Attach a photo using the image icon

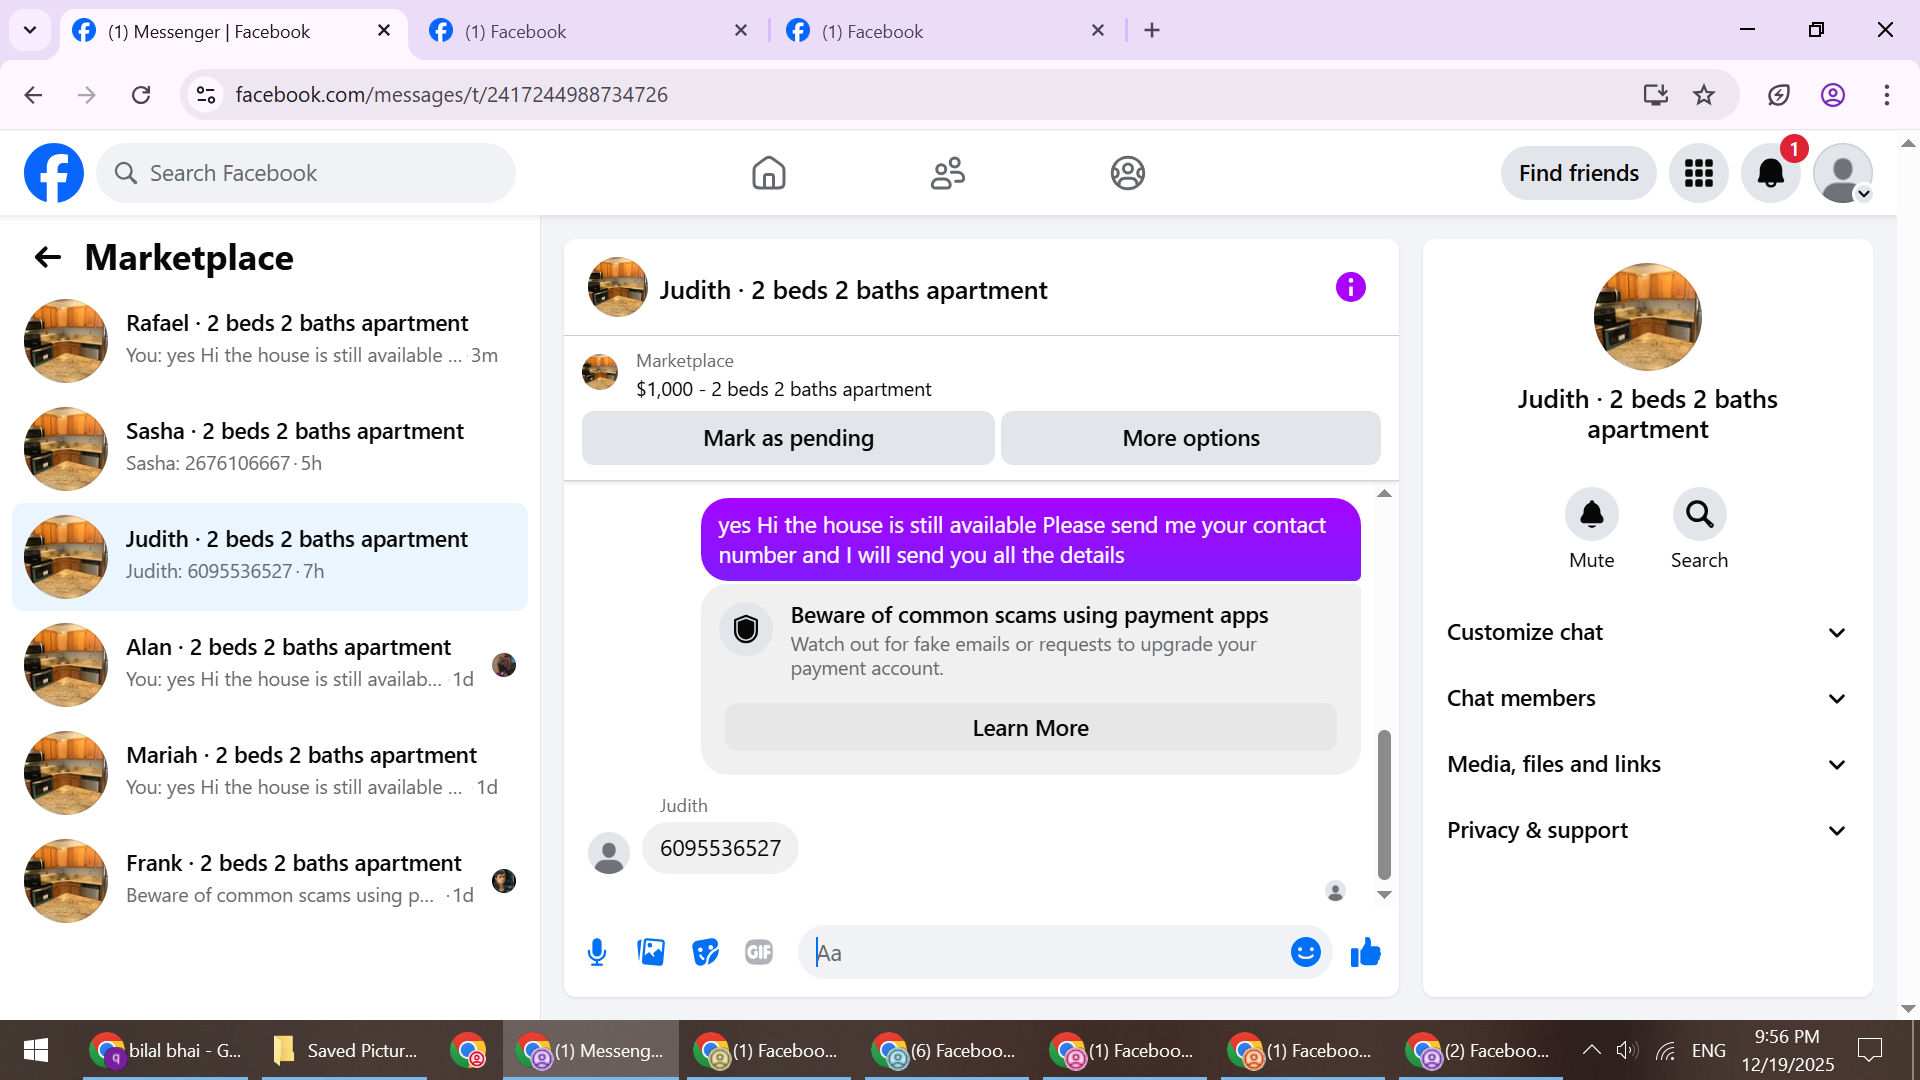(x=651, y=952)
